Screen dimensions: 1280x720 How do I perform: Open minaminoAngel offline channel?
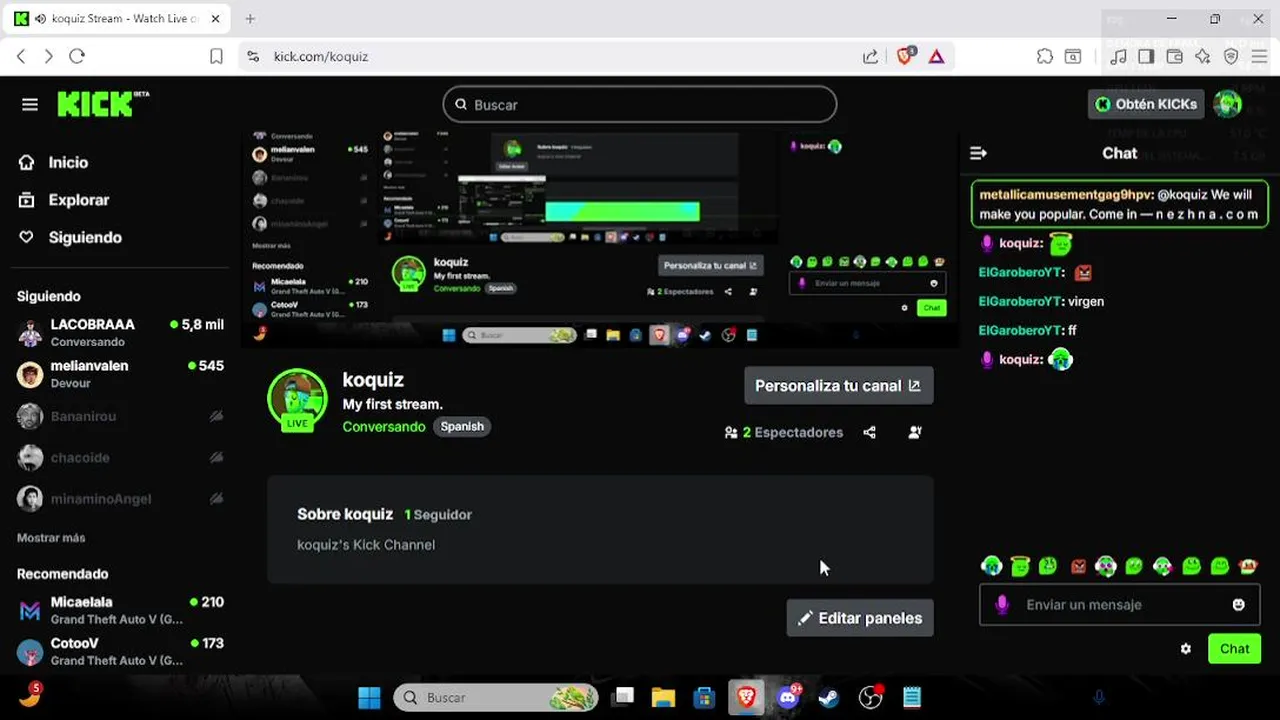click(x=120, y=498)
